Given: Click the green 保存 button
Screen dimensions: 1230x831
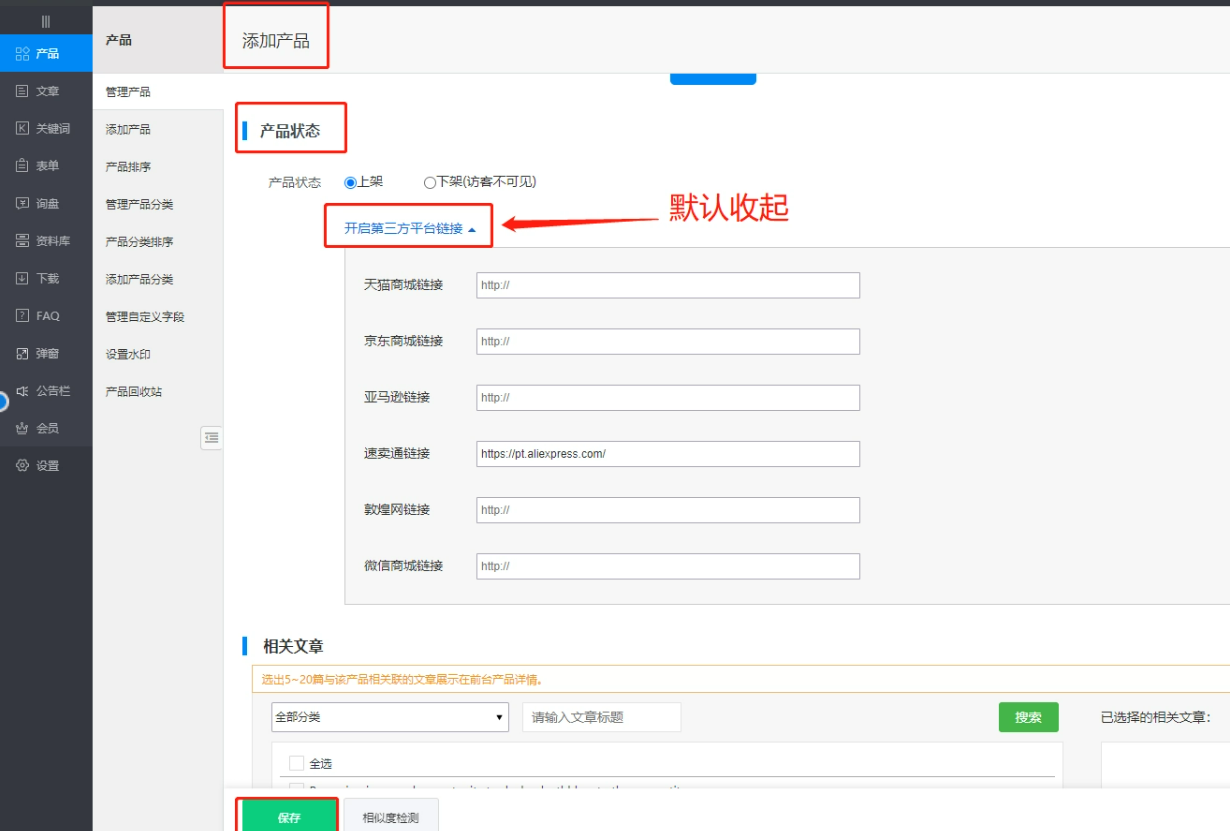Looking at the screenshot, I should click(x=289, y=817).
